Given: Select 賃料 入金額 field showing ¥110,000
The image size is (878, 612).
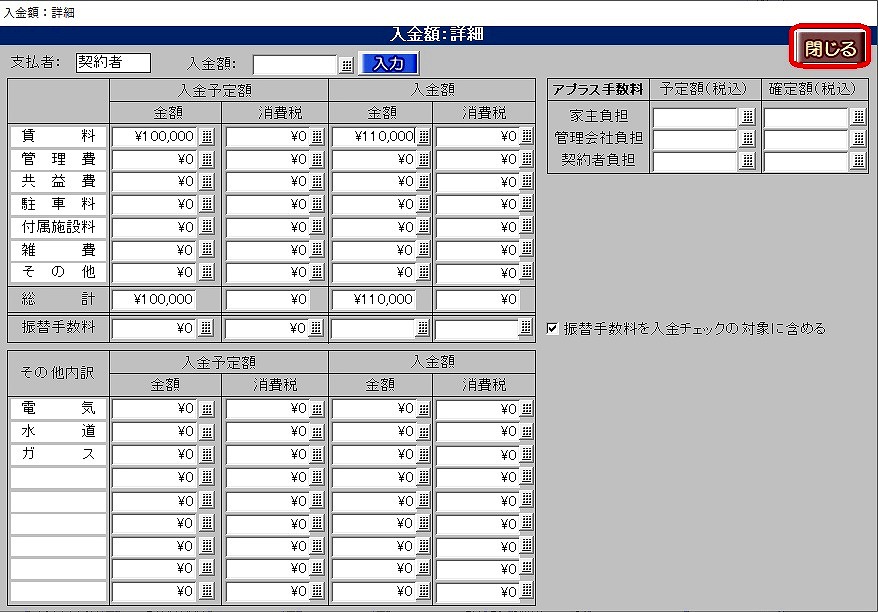Looking at the screenshot, I should 372,136.
